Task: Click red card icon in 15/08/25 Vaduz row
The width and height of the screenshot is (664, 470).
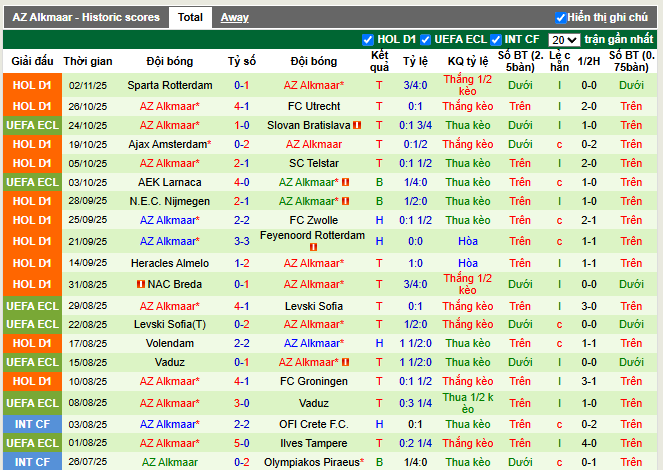Action: 346,362
